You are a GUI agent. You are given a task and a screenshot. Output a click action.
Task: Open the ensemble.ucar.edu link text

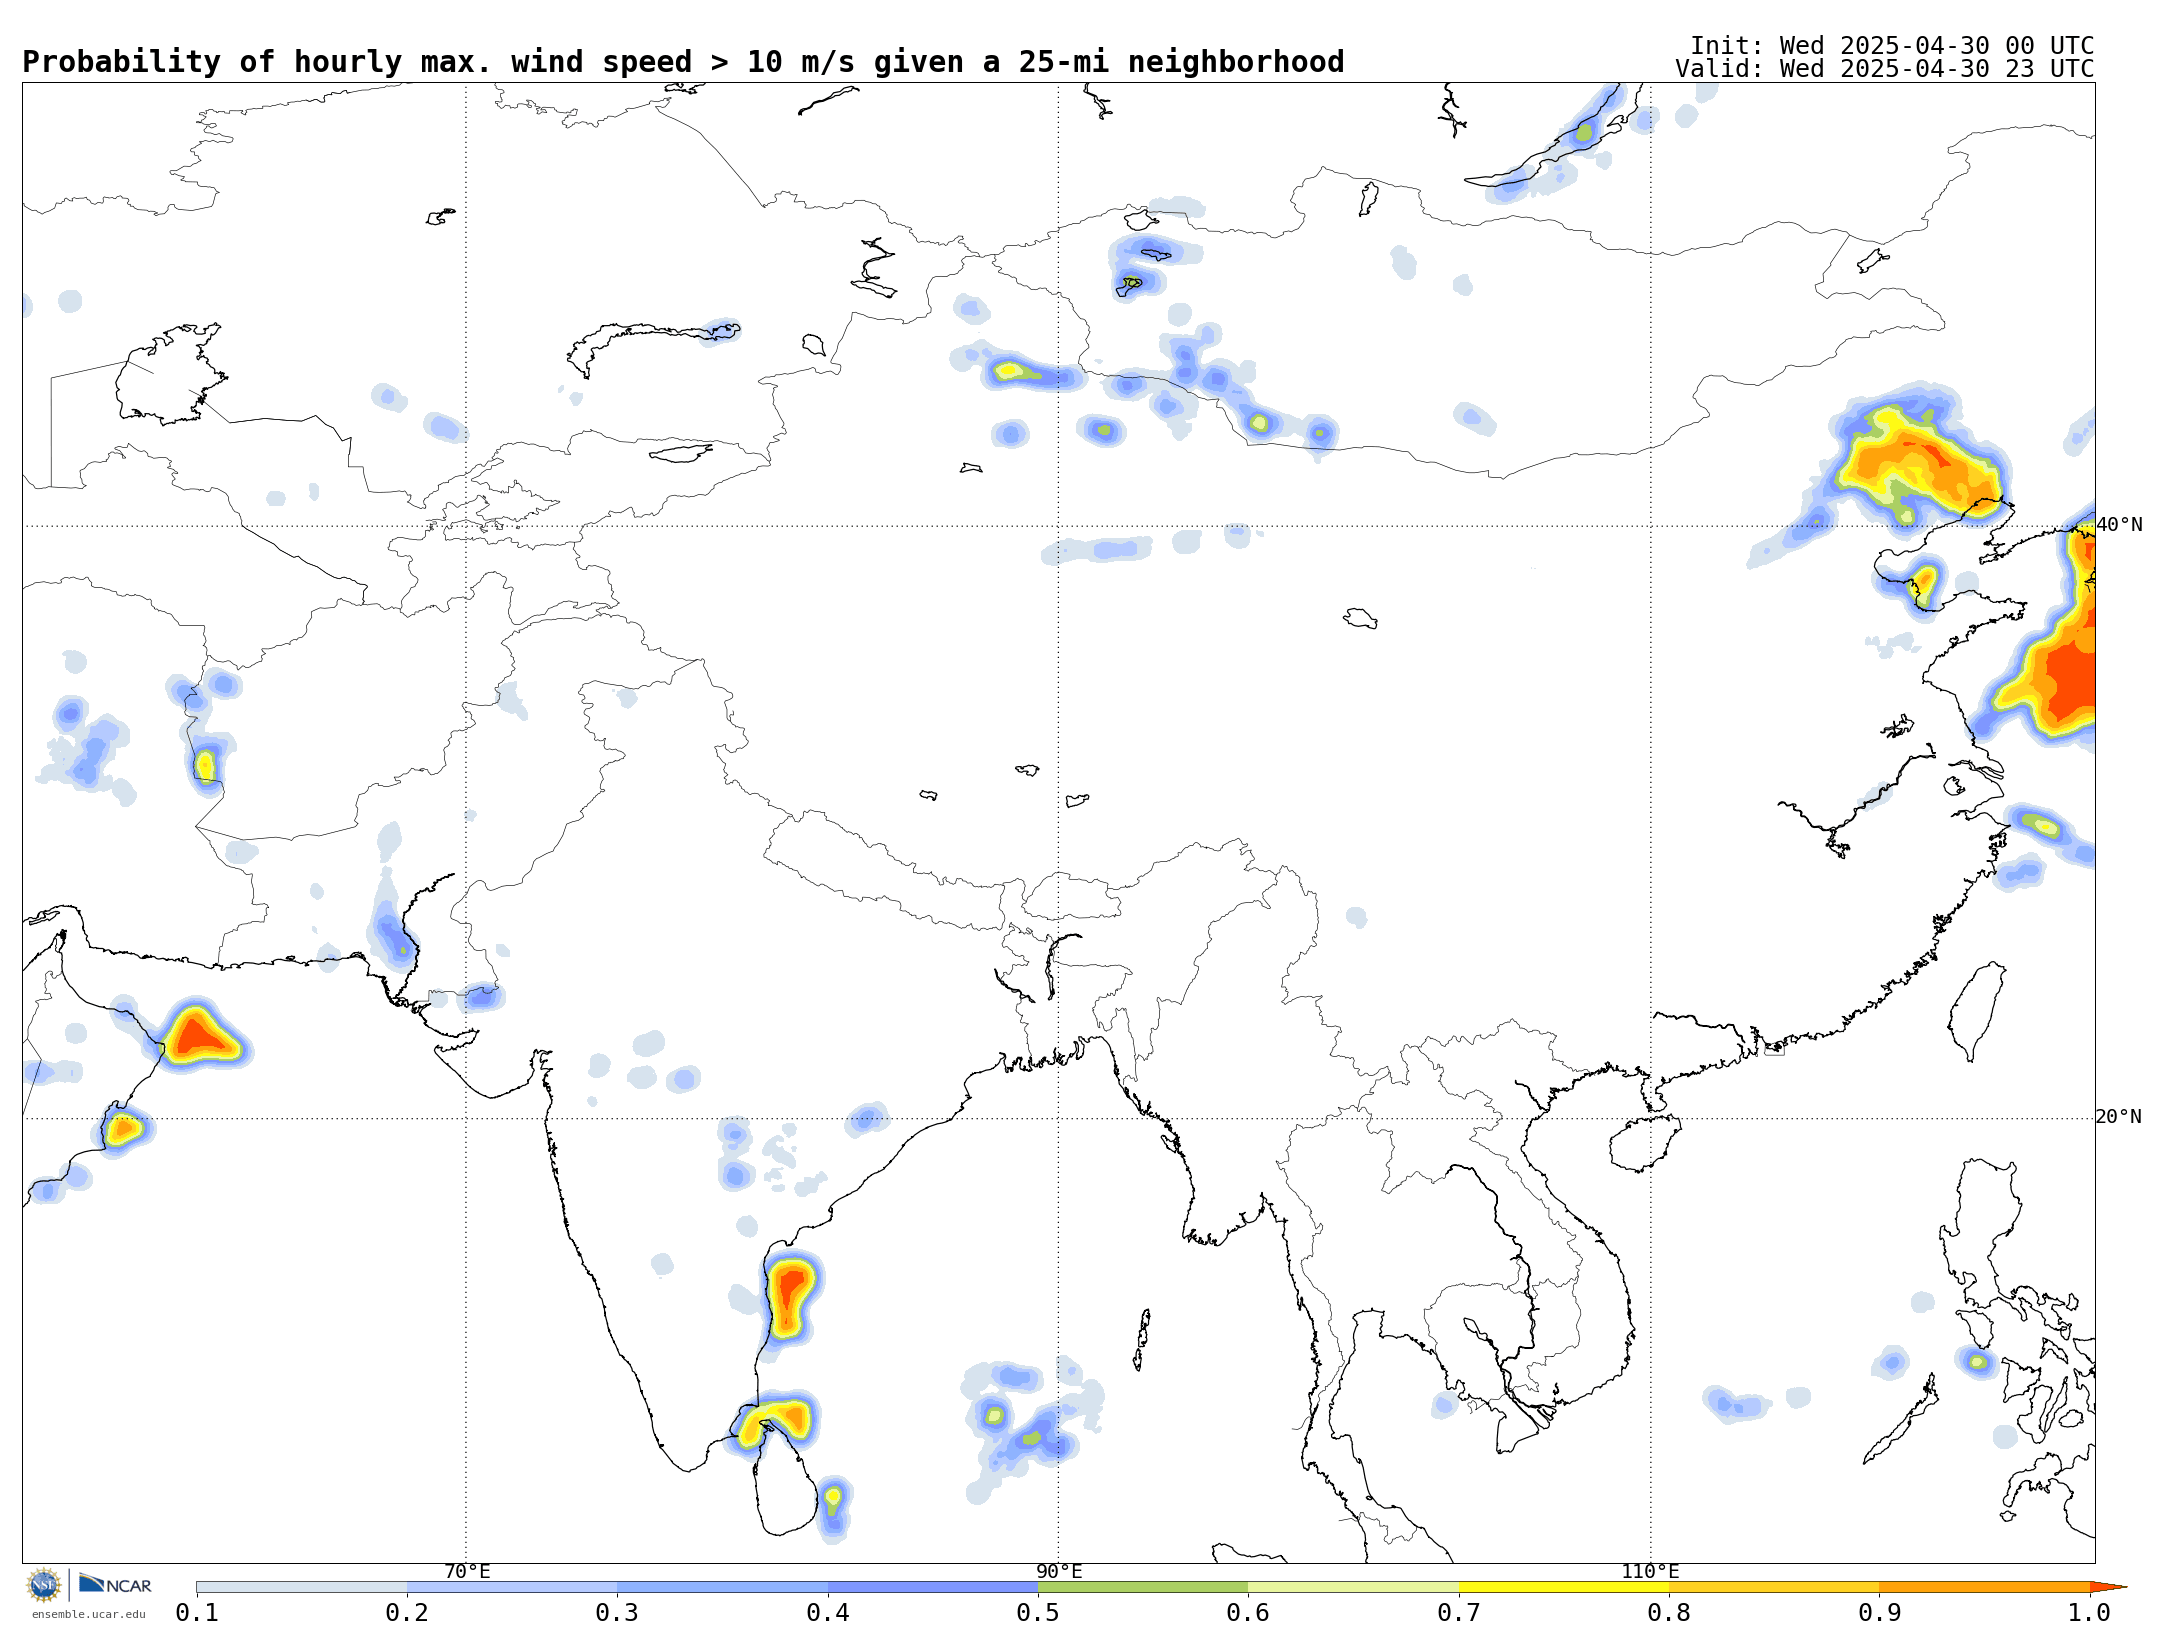click(x=89, y=1614)
